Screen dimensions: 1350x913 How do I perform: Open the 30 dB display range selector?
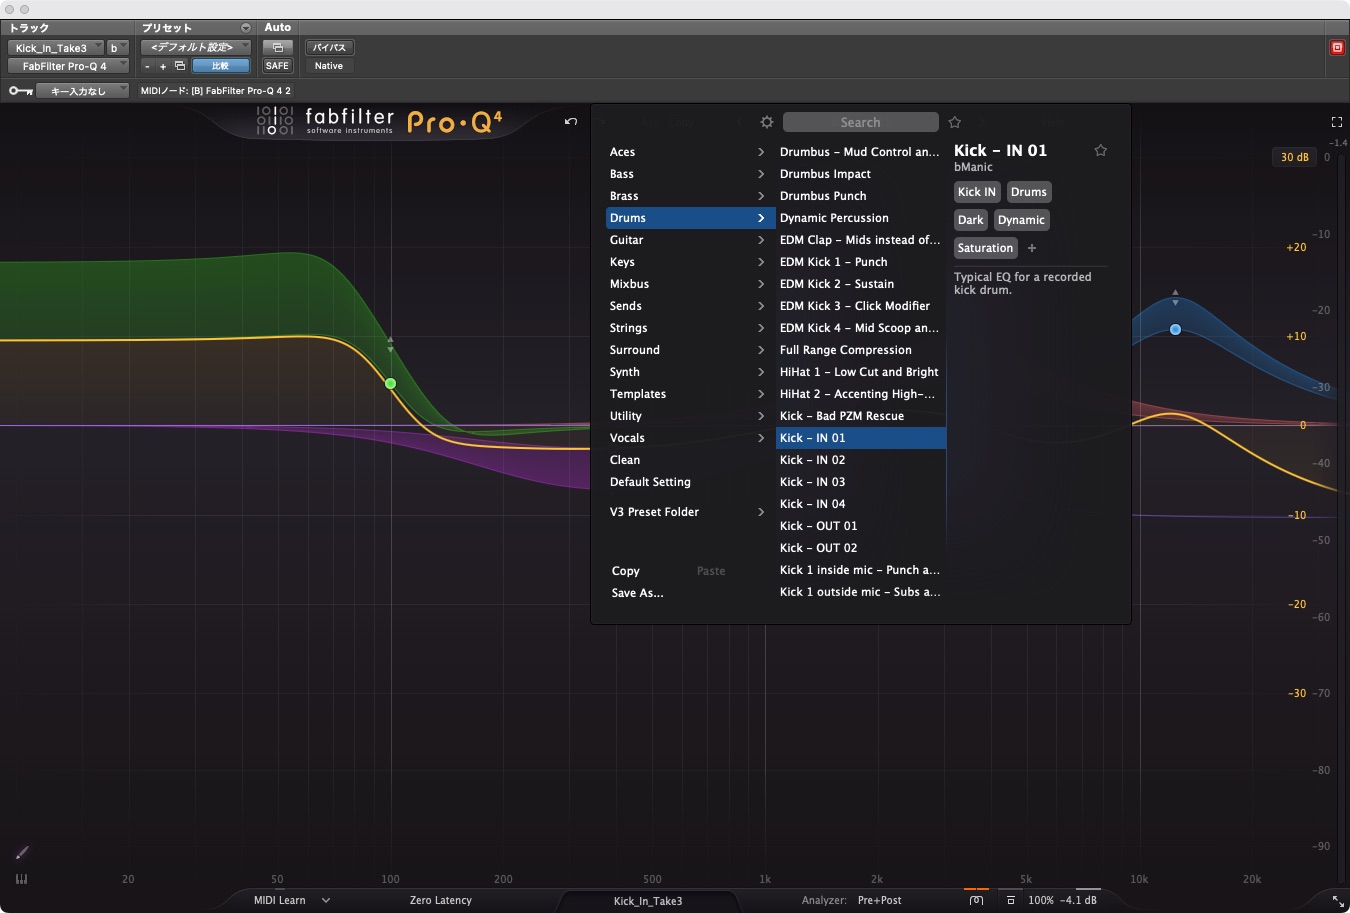click(1295, 157)
